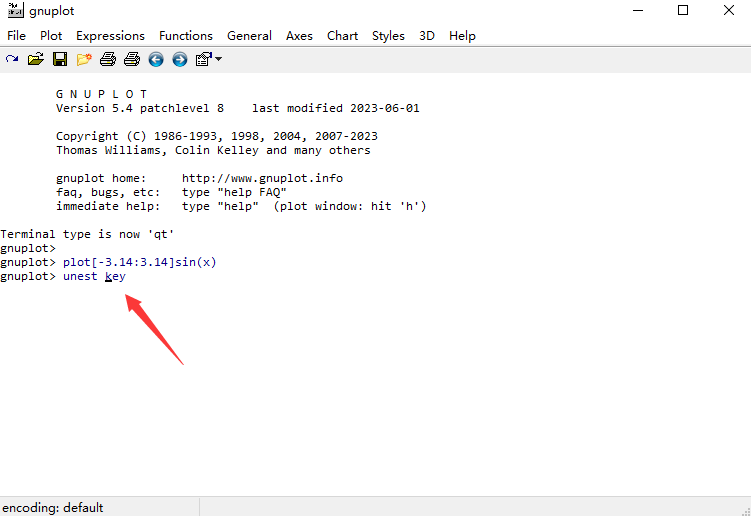Click the Replot icon in toolbar
751x516 pixels.
[12, 59]
